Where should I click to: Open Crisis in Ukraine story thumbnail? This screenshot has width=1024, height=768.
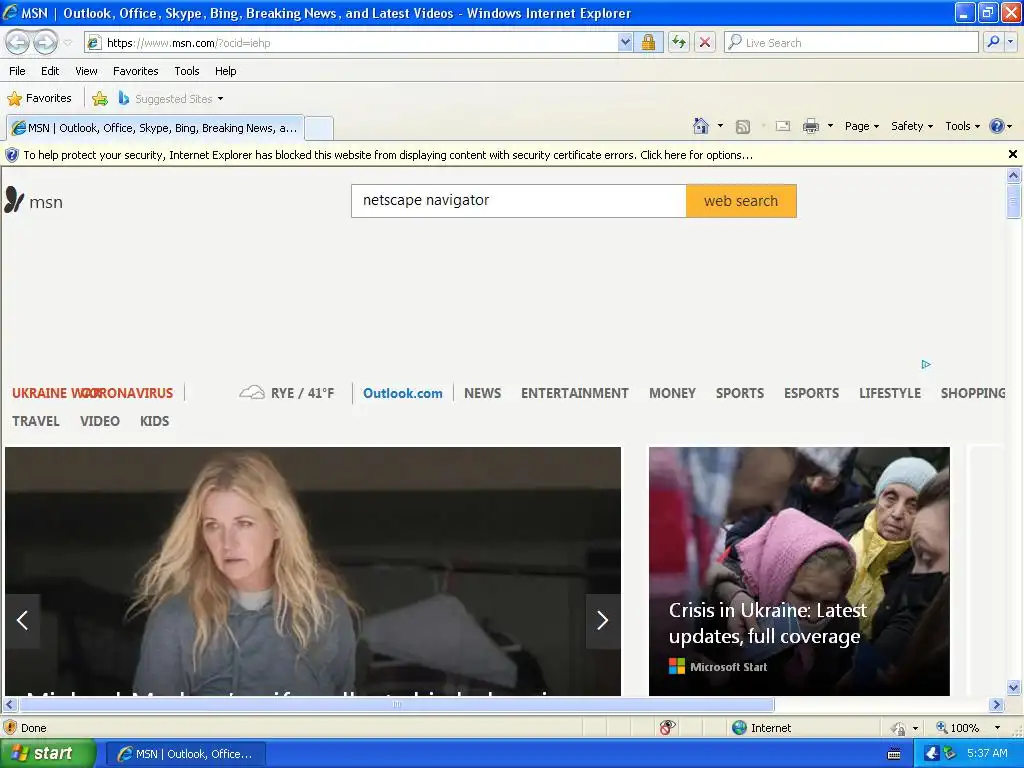799,571
